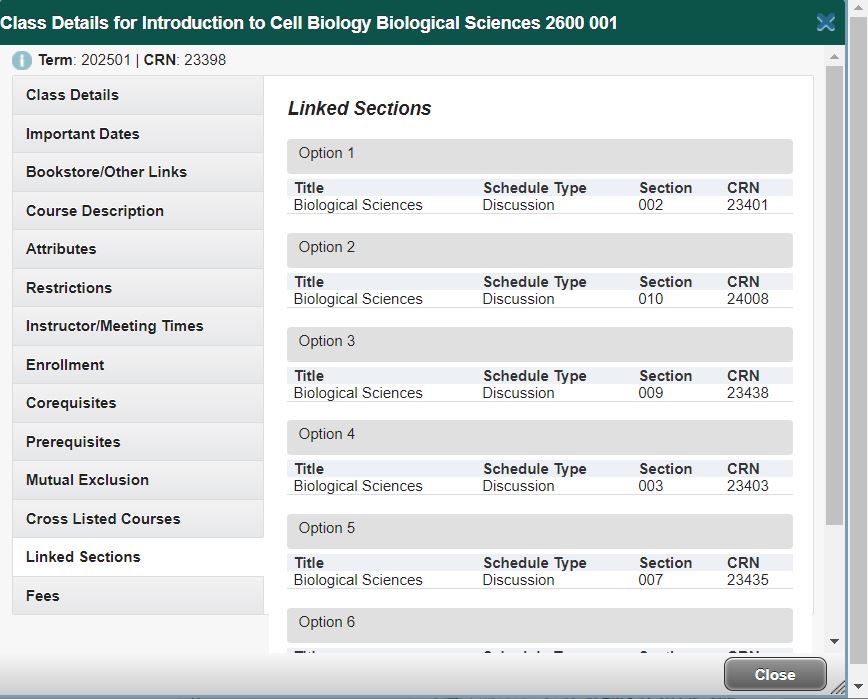The width and height of the screenshot is (868, 699).
Task: Click CRN value 23435
Action: pos(747,580)
